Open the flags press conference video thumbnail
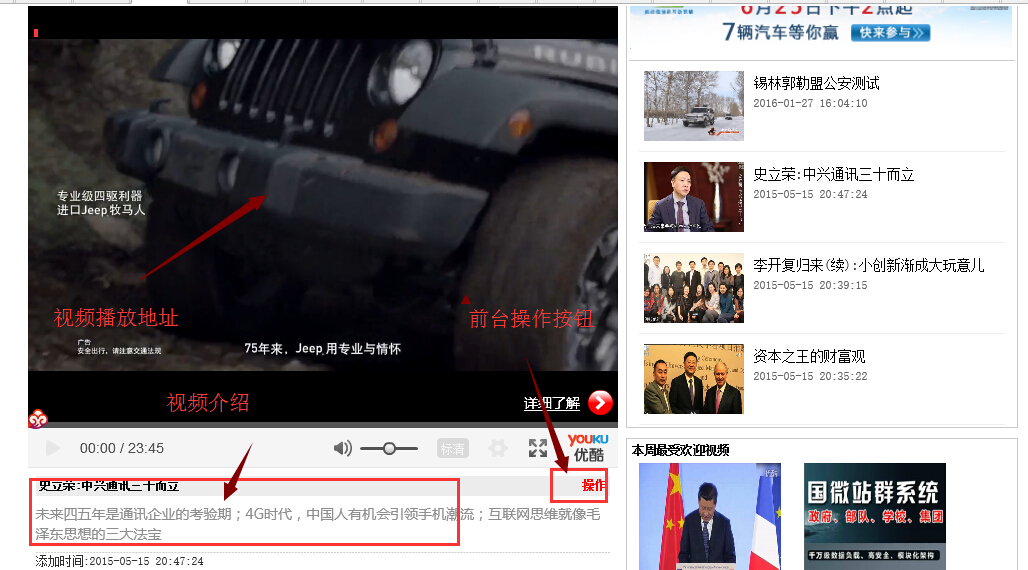 (x=709, y=516)
